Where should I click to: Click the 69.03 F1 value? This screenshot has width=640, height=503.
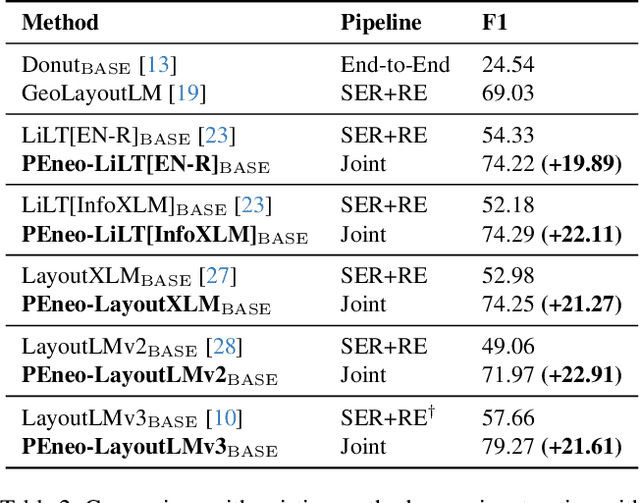508,93
